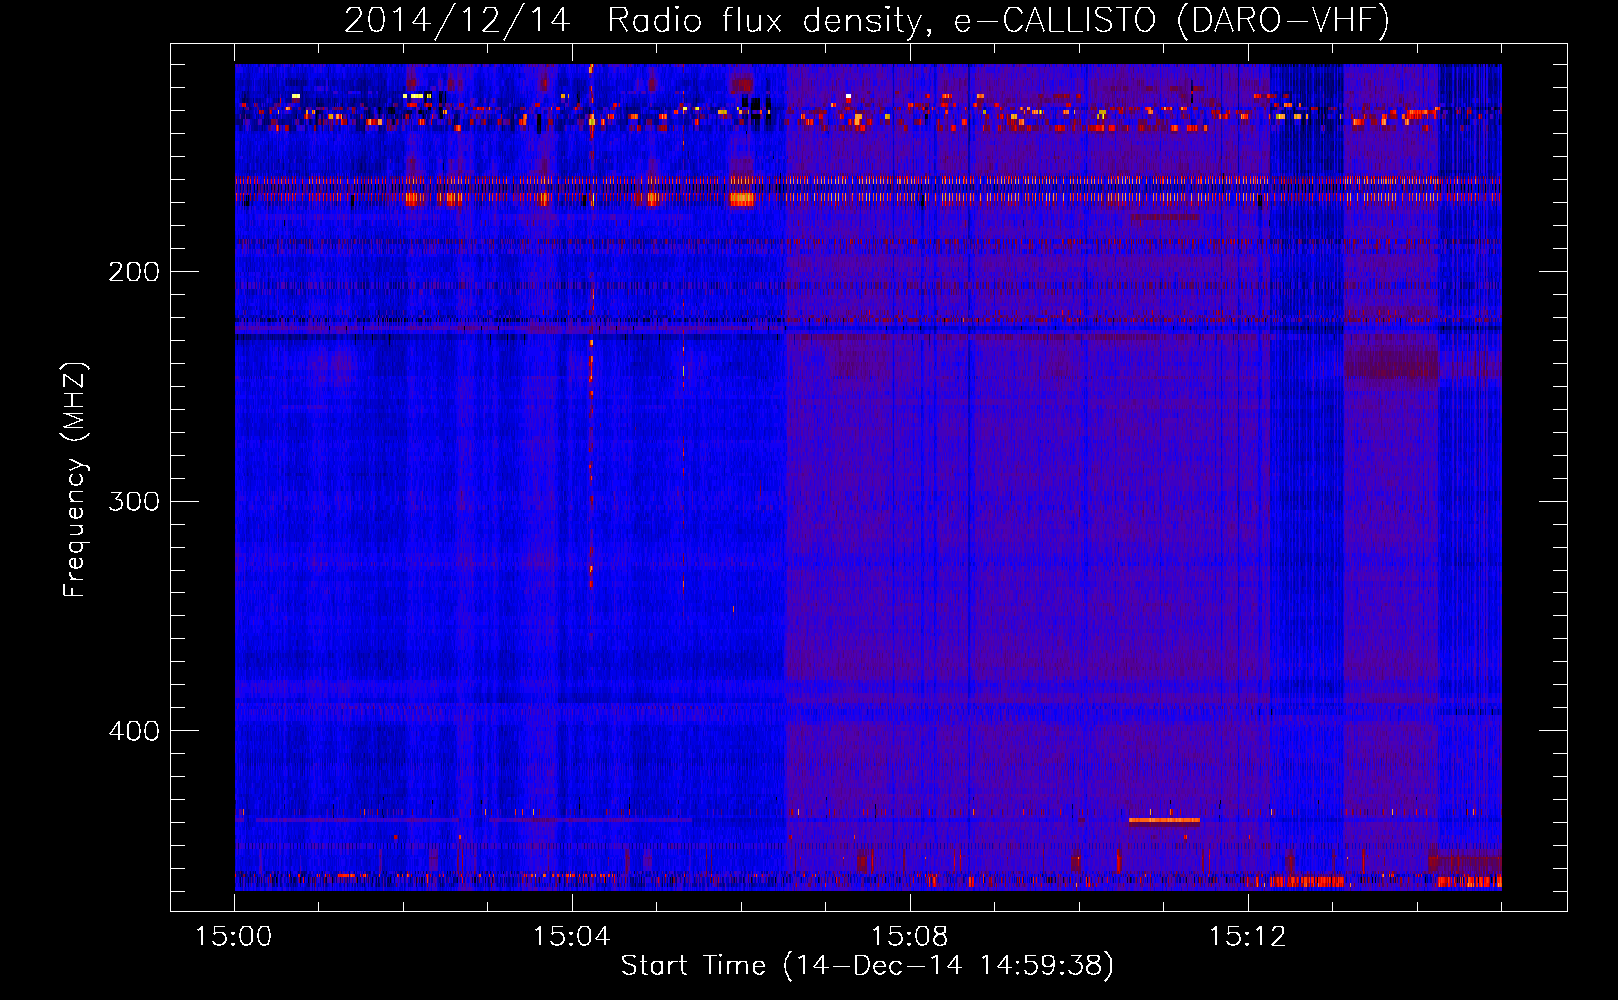Click the '15:04' time tick label

[572, 936]
